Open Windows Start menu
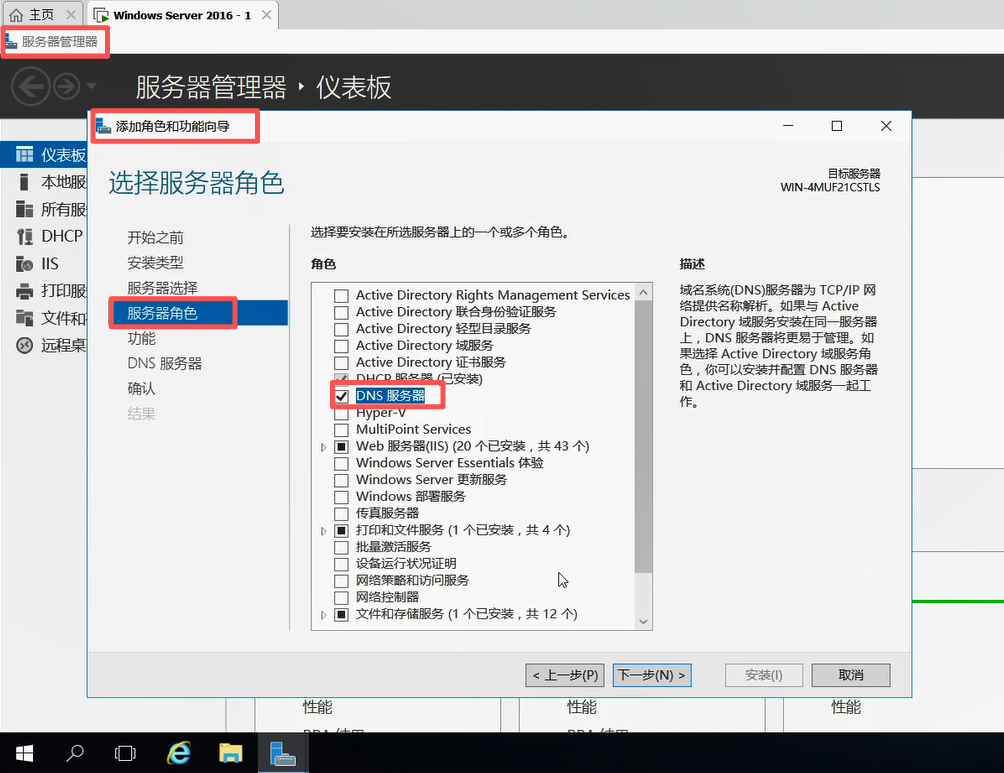 pos(24,753)
